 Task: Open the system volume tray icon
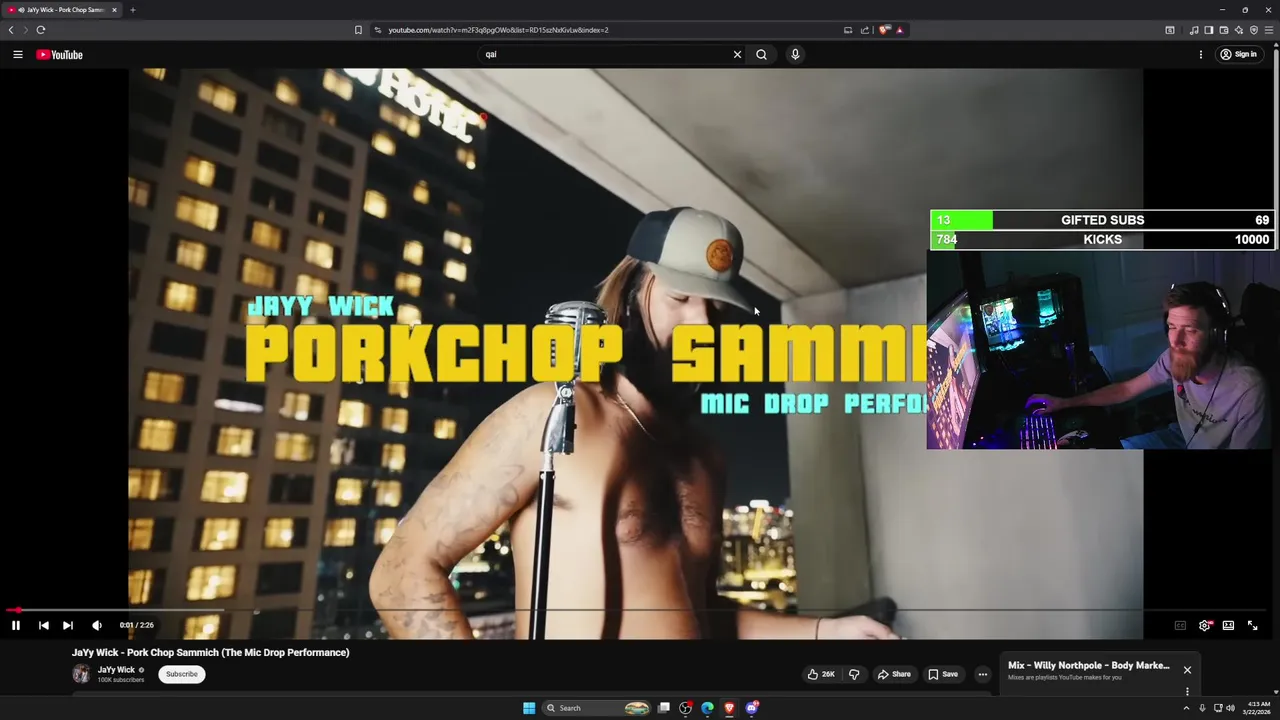1230,708
